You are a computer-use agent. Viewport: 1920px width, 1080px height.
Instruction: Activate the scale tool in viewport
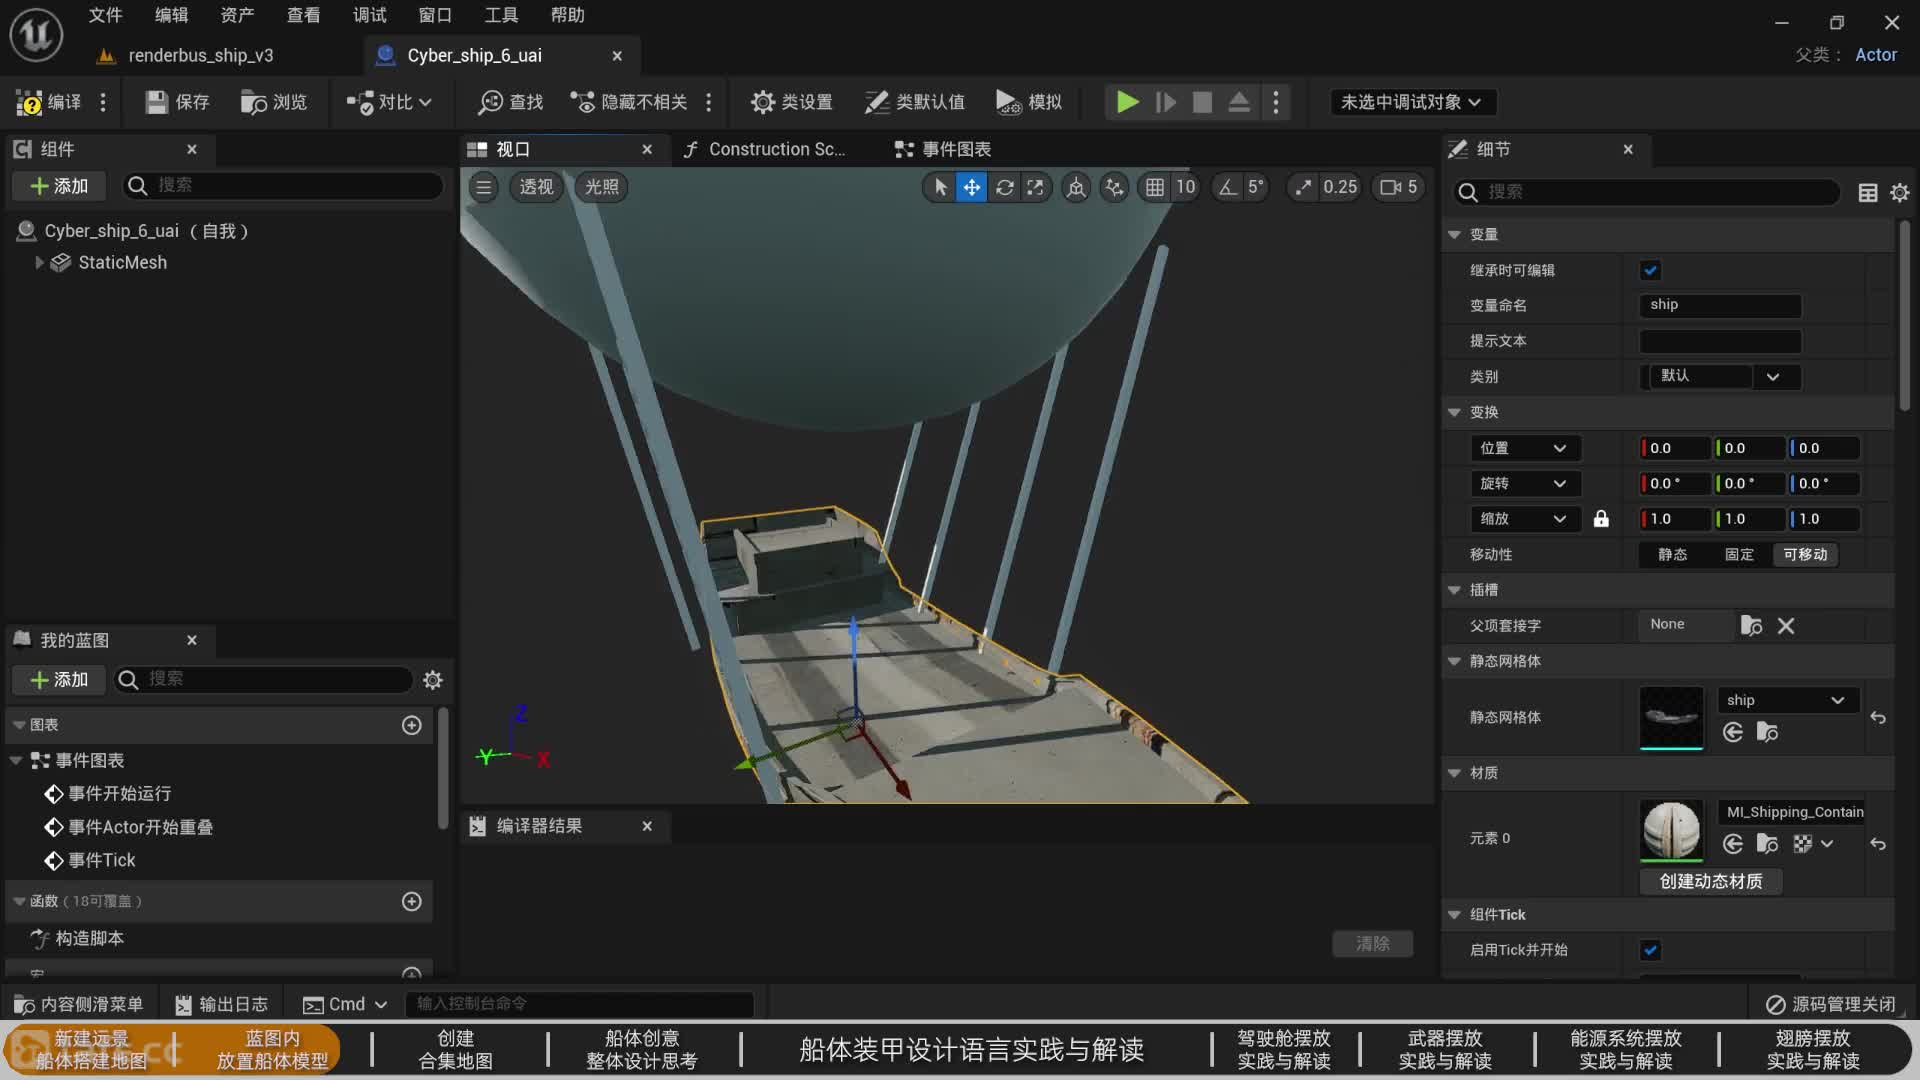pos(1035,187)
